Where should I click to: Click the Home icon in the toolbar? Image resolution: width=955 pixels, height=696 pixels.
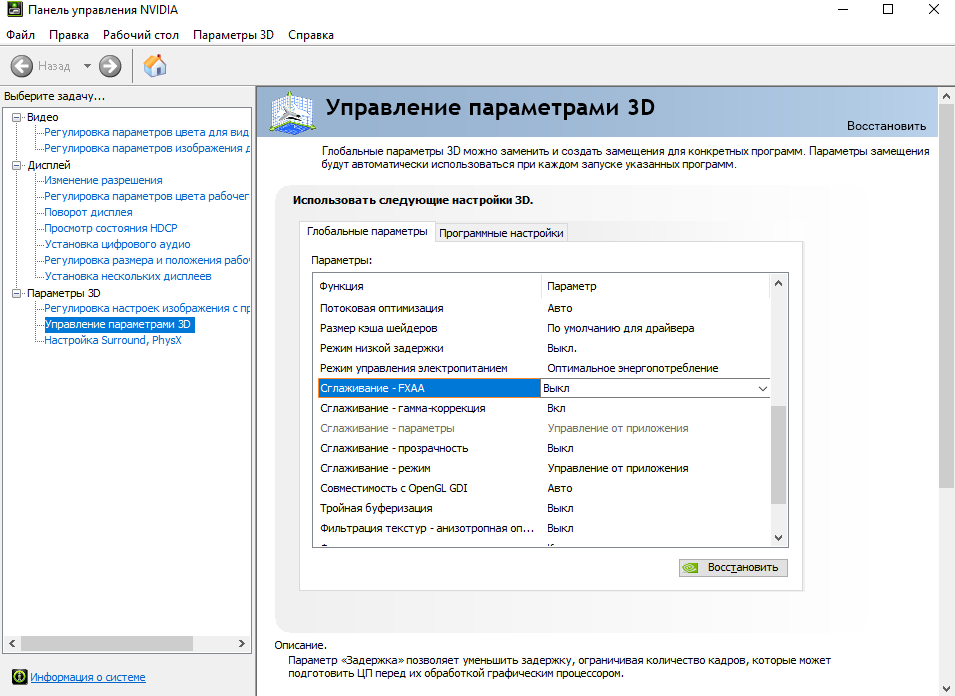point(155,66)
